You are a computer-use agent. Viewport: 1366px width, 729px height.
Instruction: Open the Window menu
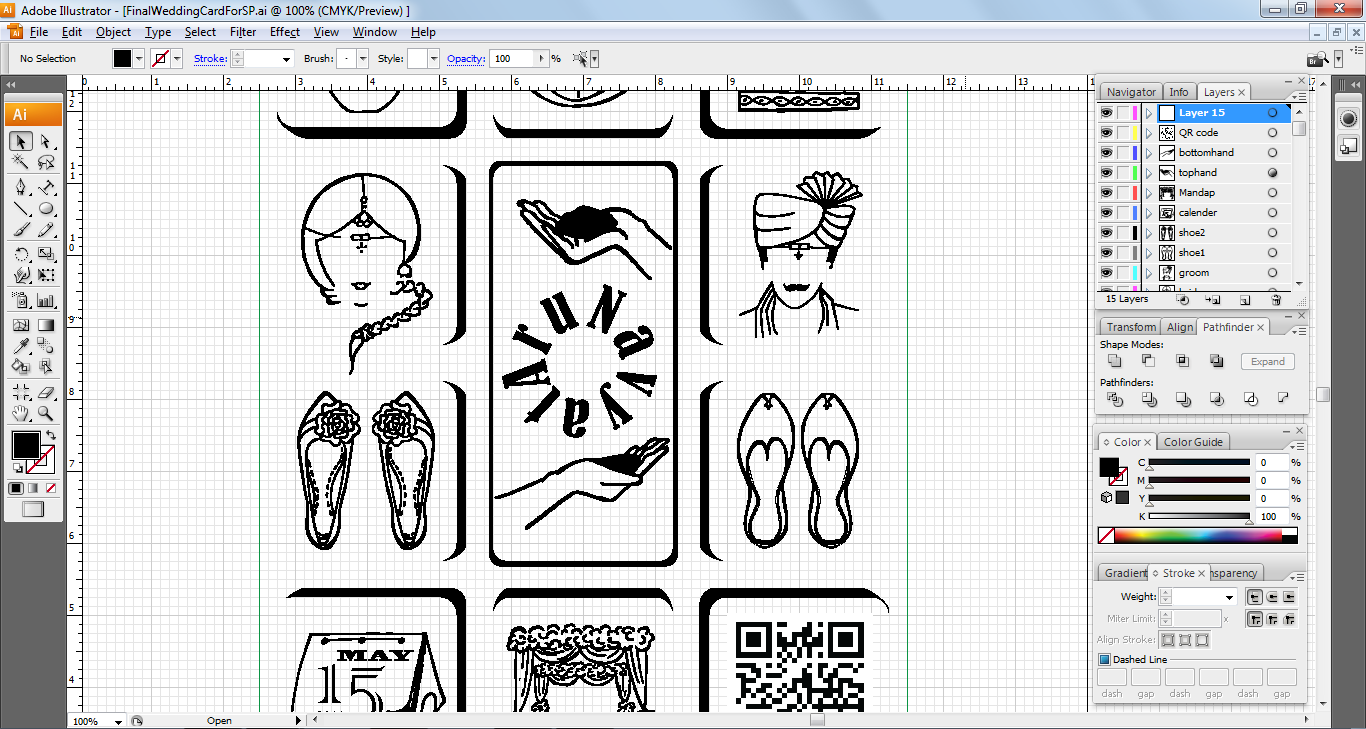(x=375, y=32)
